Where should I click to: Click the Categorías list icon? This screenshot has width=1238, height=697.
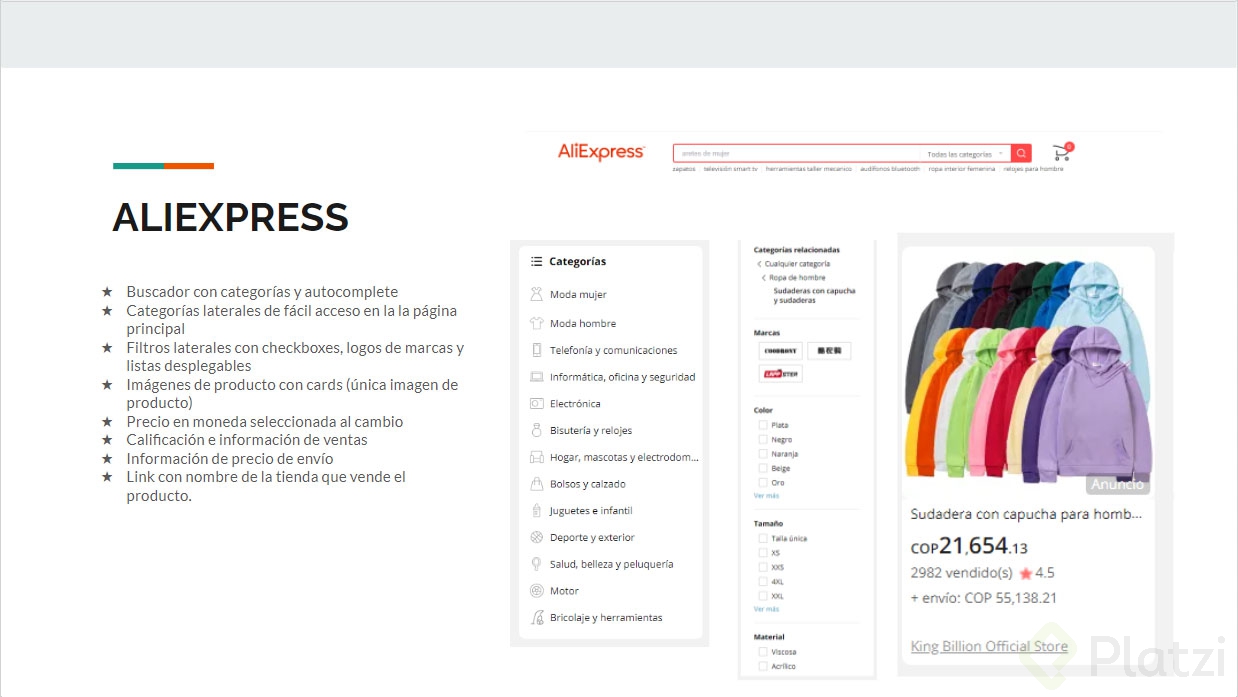point(537,261)
